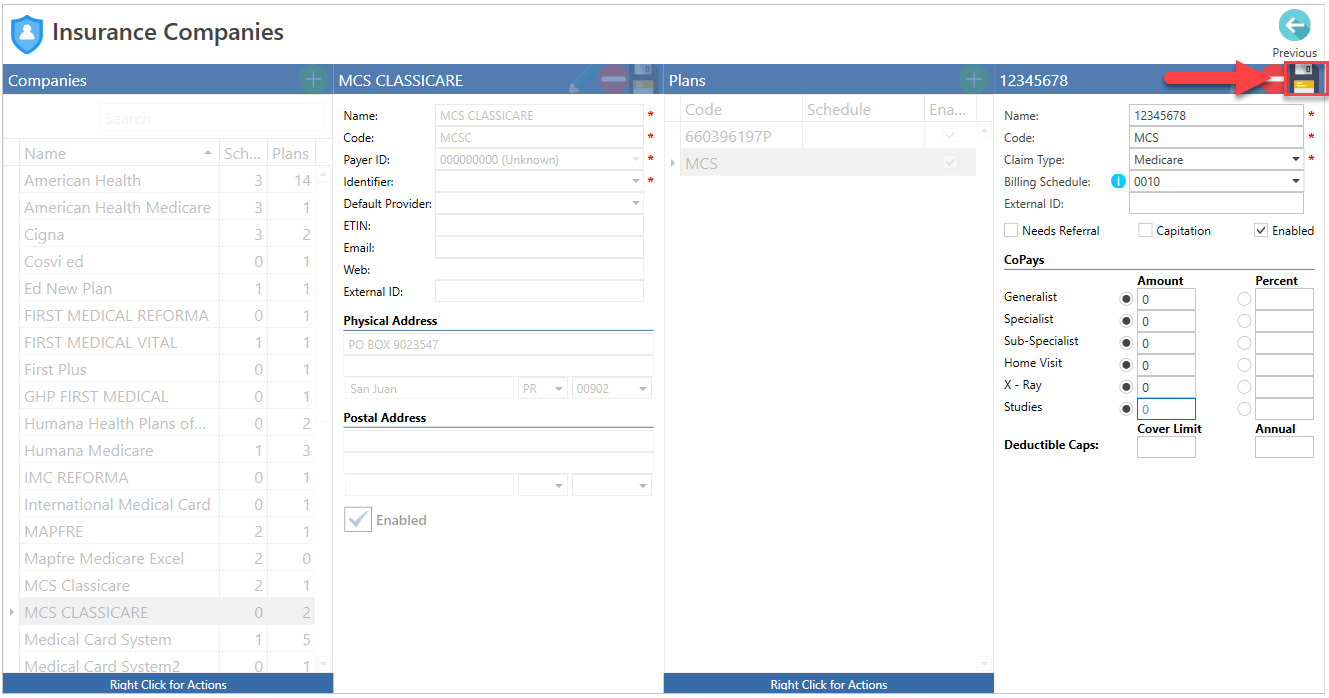This screenshot has height=698, width=1329.
Task: Select the Humana Medicare row
Action: point(167,451)
